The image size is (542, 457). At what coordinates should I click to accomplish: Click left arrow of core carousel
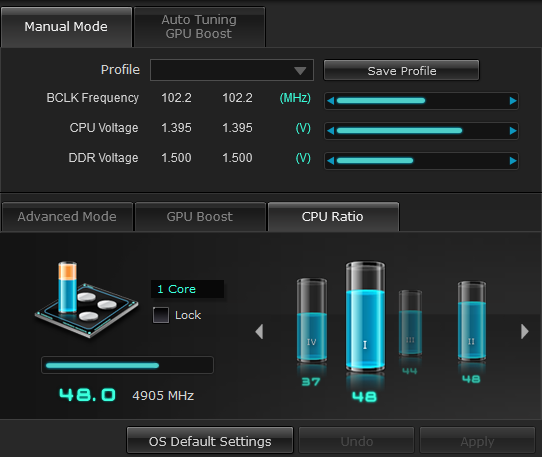pyautogui.click(x=259, y=332)
